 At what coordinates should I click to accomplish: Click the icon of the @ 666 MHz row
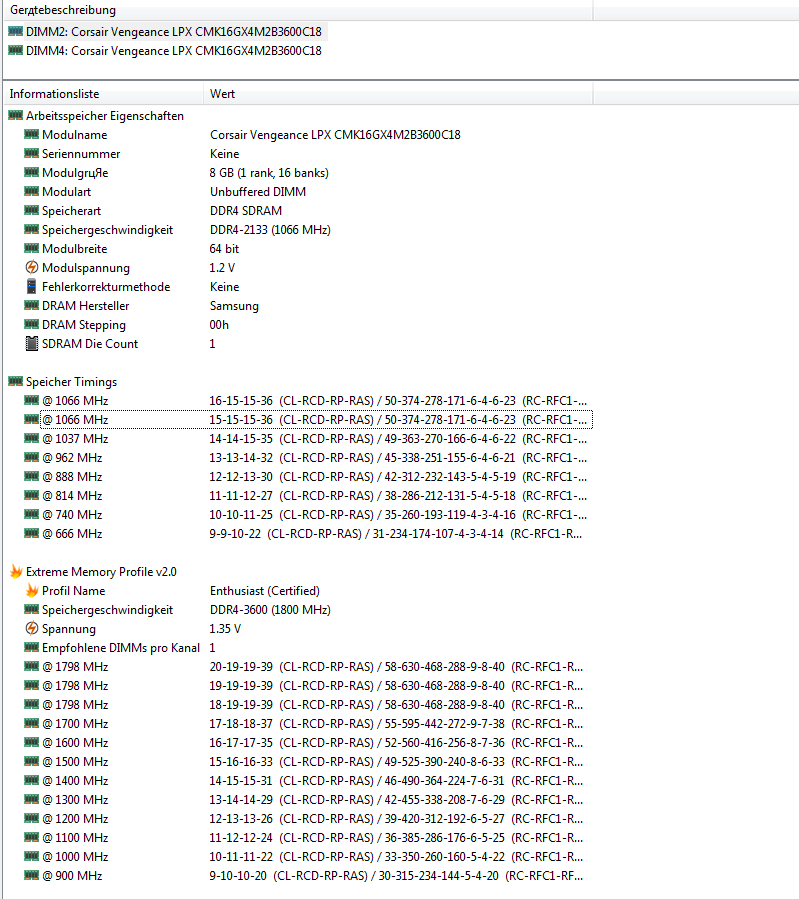click(32, 533)
